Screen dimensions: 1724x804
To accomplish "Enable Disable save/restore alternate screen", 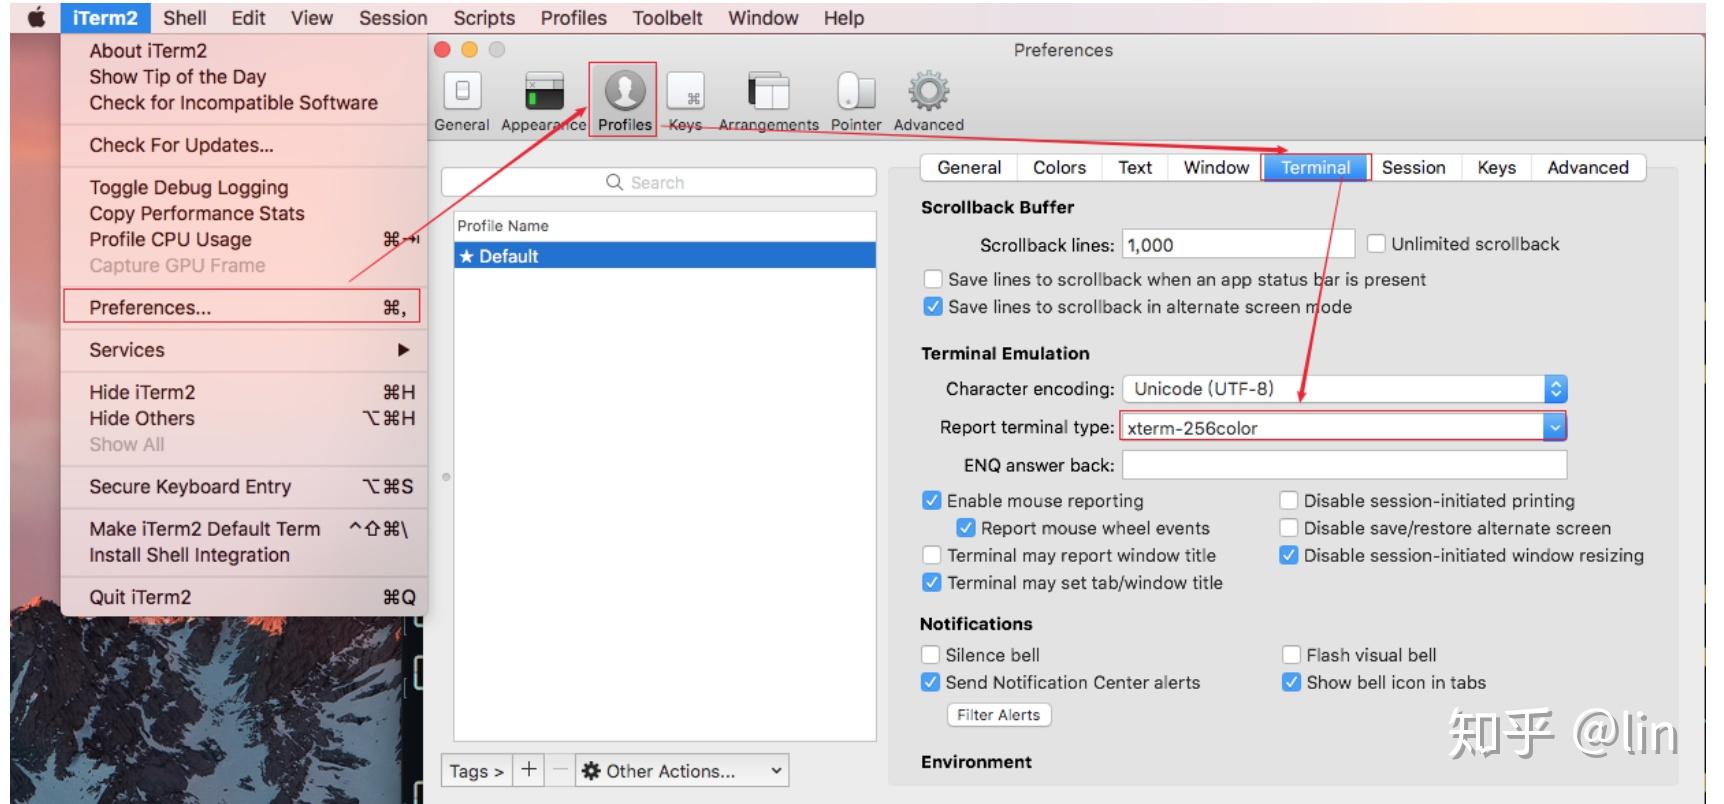I will coord(1289,528).
